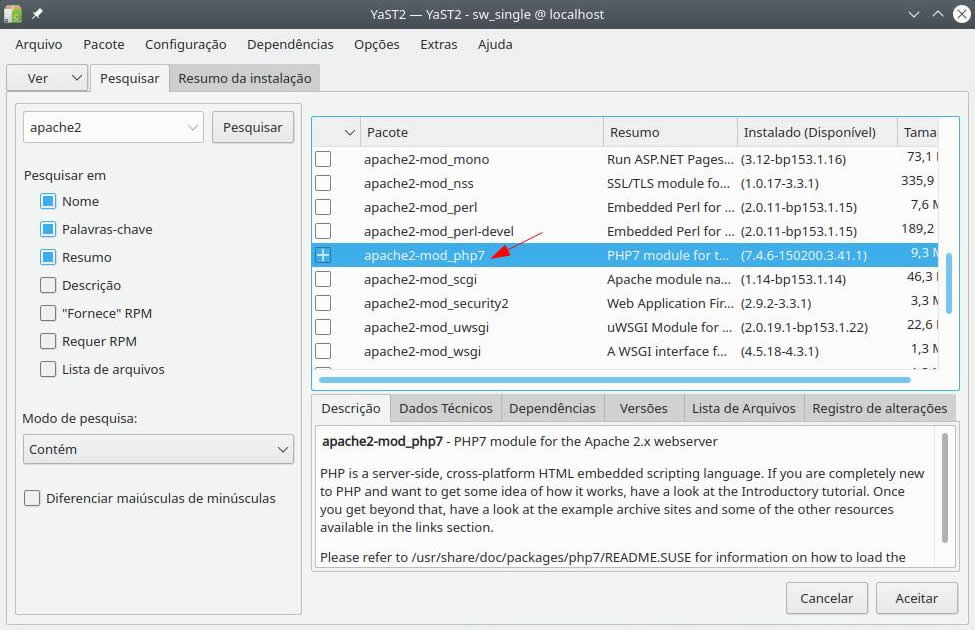Click the pin window icon
Viewport: 975px width, 630px height.
coord(38,14)
